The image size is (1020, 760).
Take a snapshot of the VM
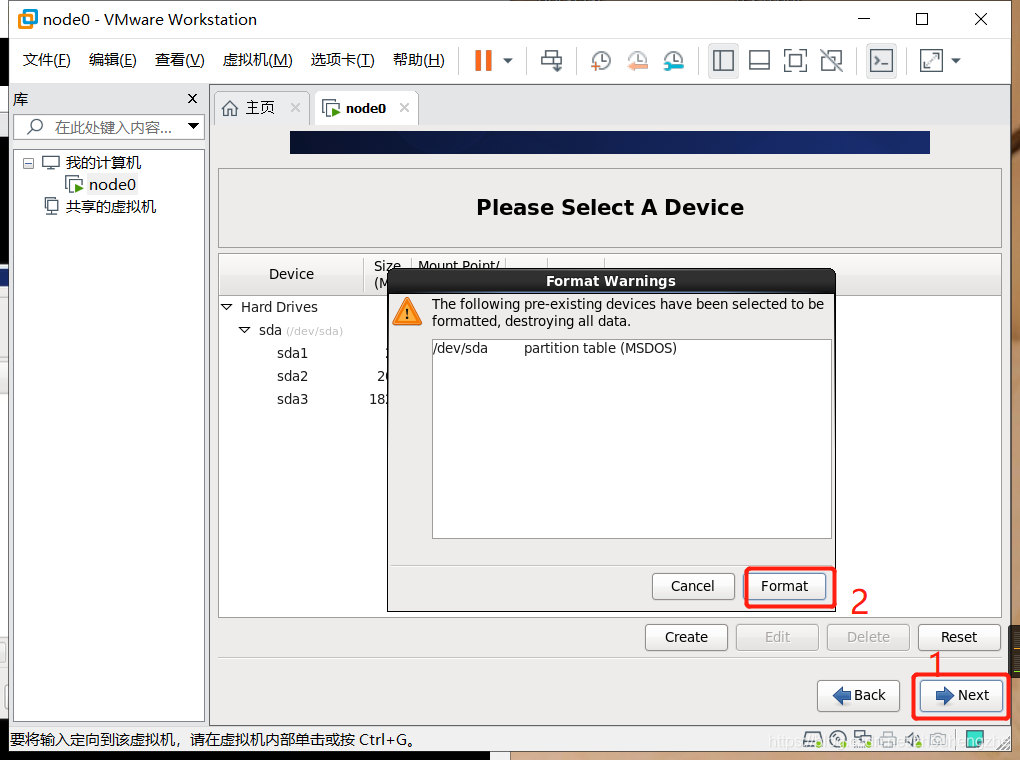click(x=600, y=61)
